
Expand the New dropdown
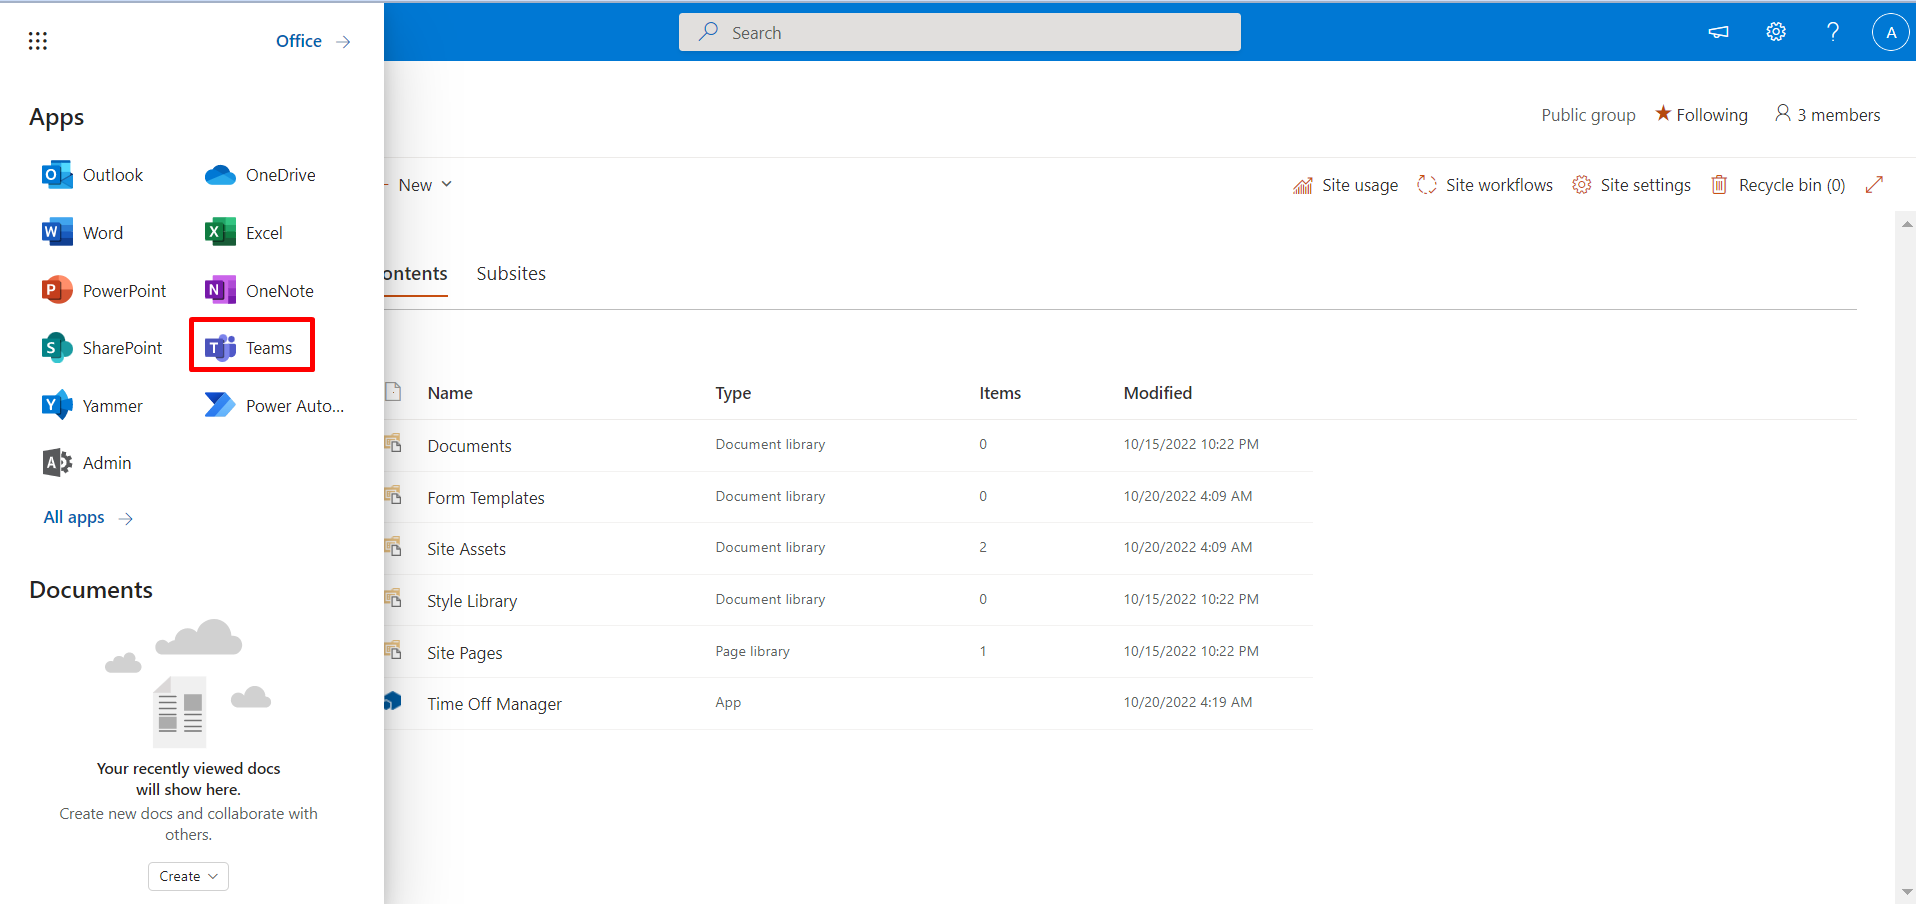pyautogui.click(x=425, y=185)
